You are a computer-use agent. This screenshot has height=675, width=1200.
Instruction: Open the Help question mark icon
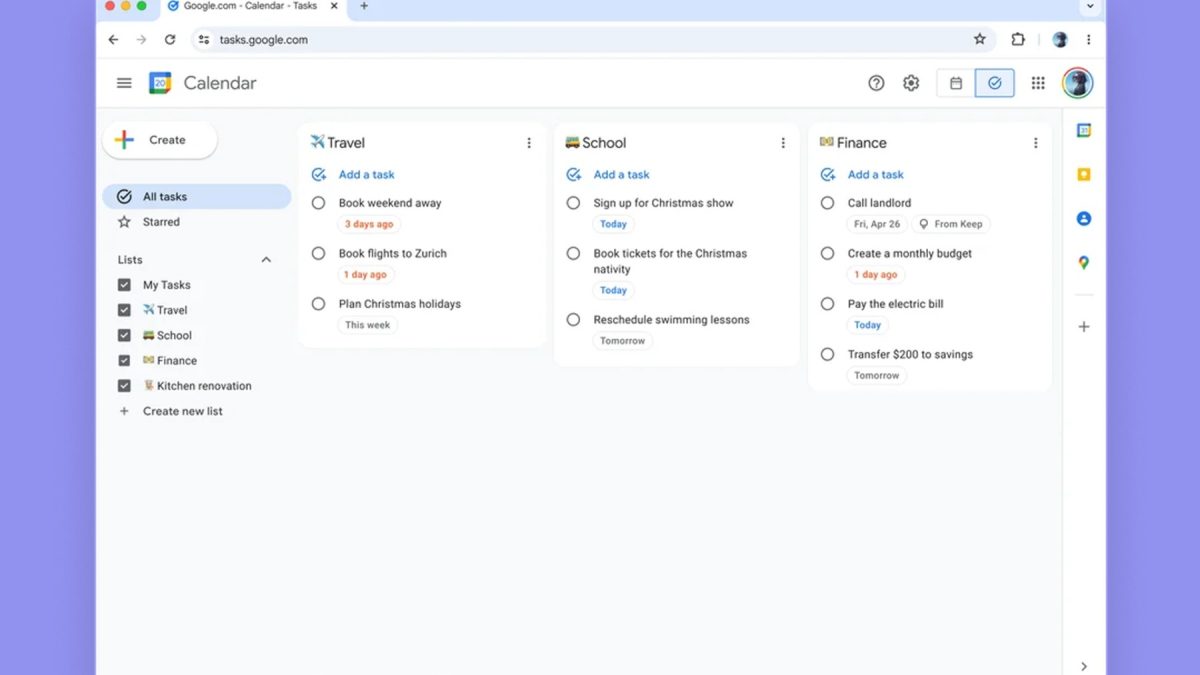click(876, 83)
